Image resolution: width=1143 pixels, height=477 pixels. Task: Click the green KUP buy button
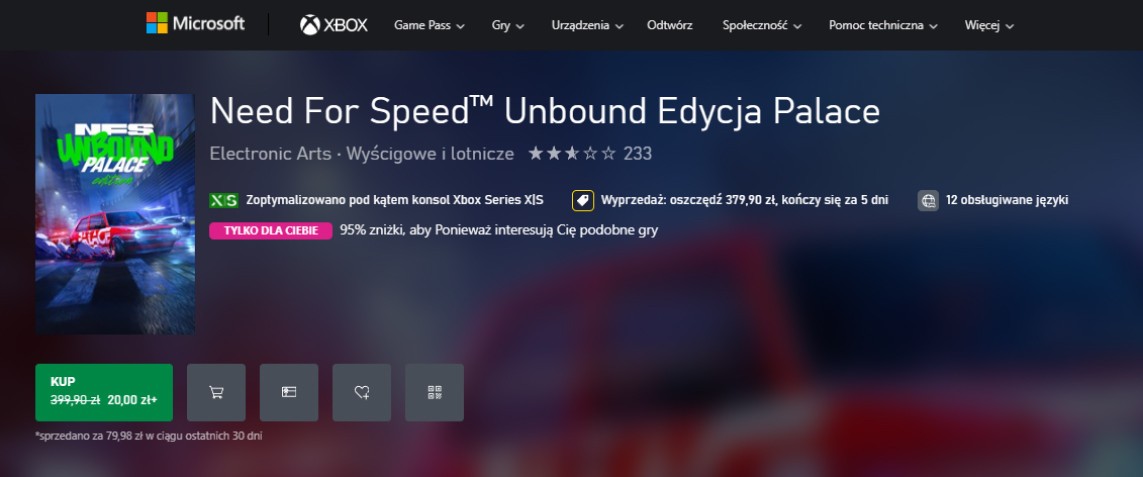[104, 392]
